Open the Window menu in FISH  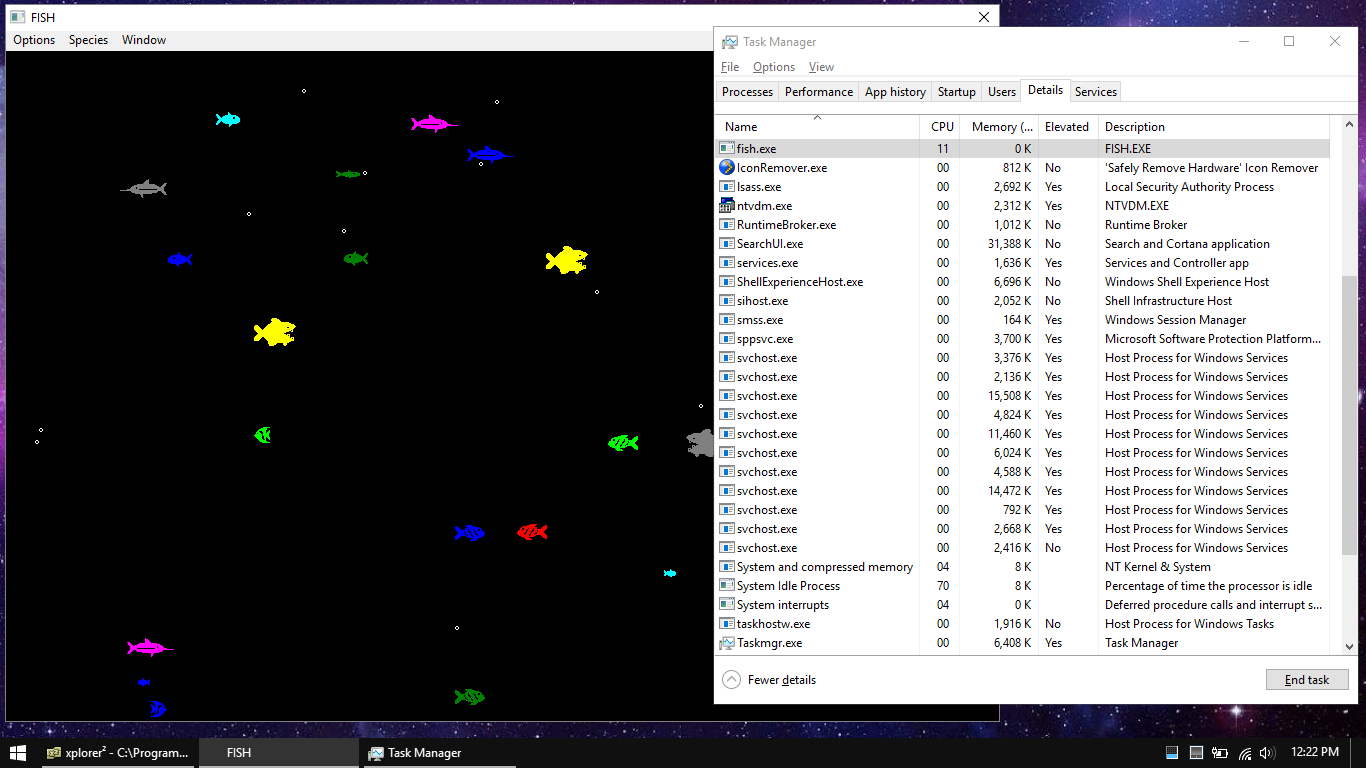click(144, 40)
